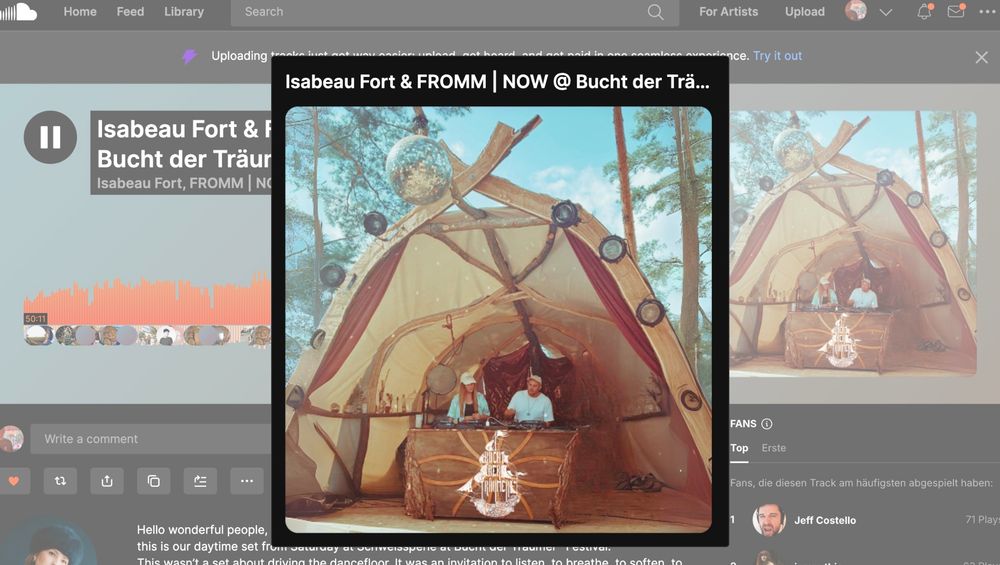Viewport: 1000px width, 565px height.
Task: Open the Upload page
Action: pos(805,11)
